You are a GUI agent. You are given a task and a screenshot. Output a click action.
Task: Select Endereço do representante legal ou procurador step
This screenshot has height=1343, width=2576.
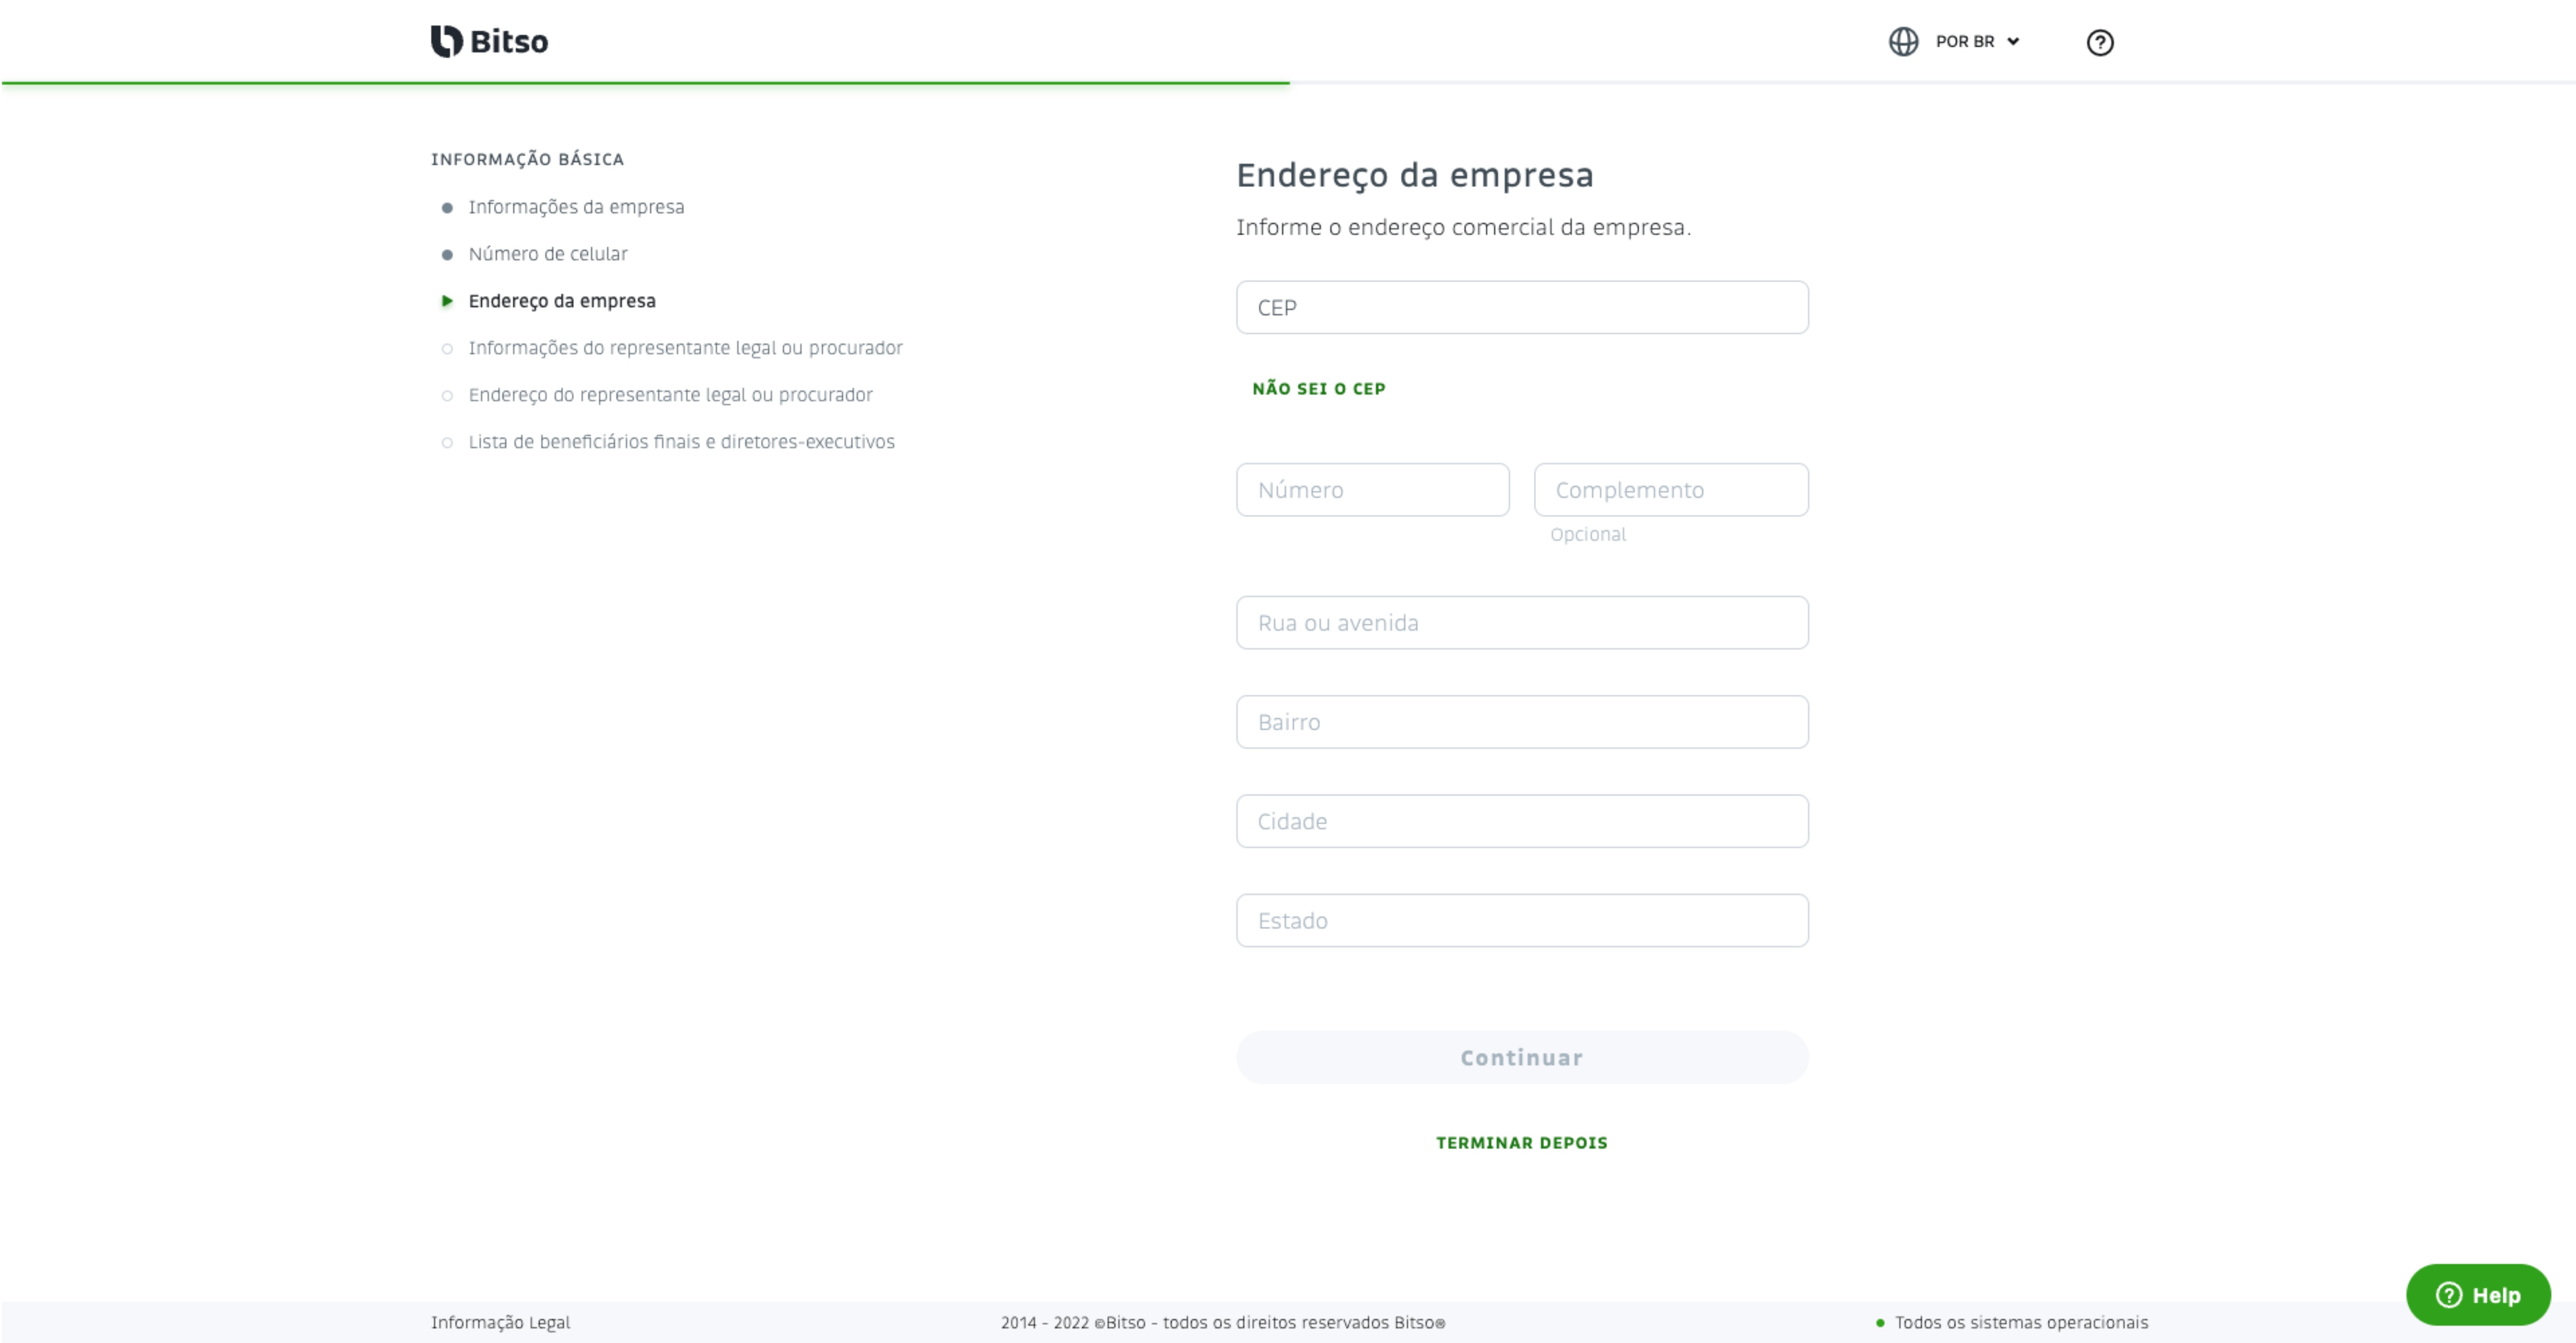point(670,395)
